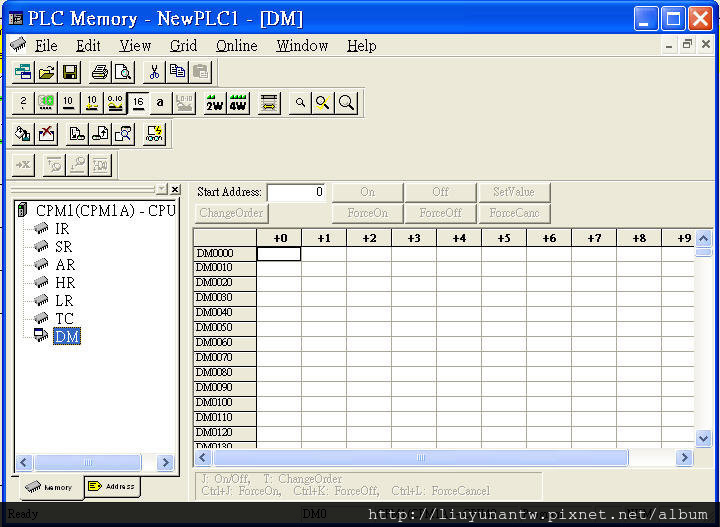Open the File menu
The width and height of the screenshot is (720, 527).
[x=46, y=46]
